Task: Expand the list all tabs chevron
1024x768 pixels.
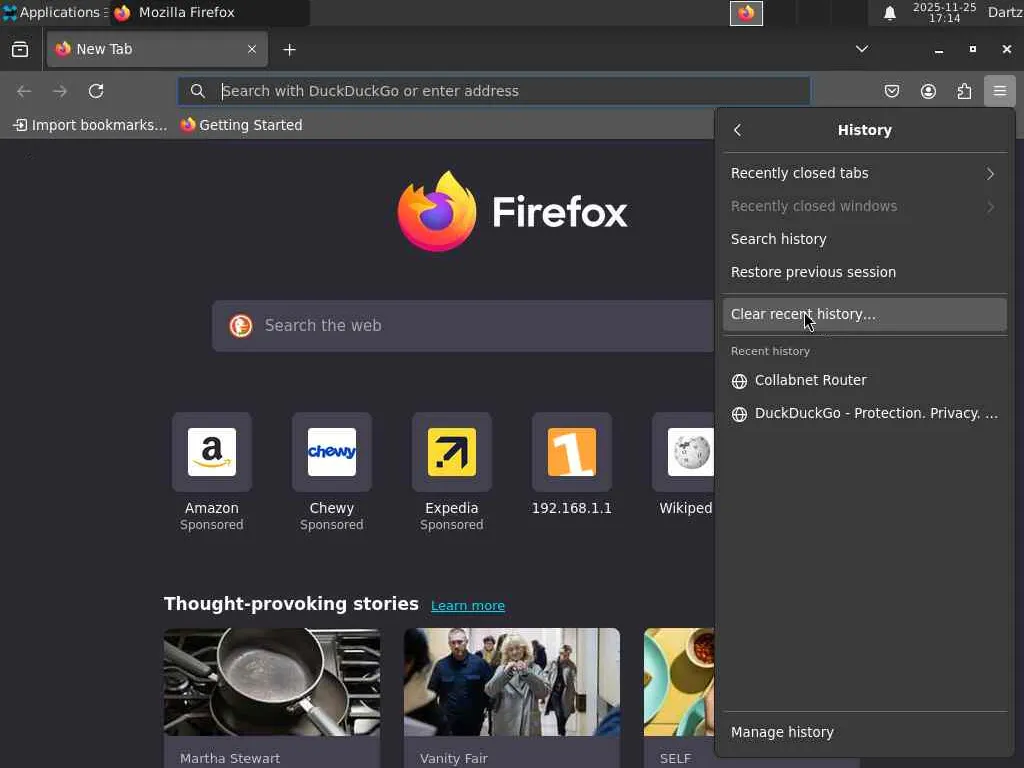Action: 862,49
